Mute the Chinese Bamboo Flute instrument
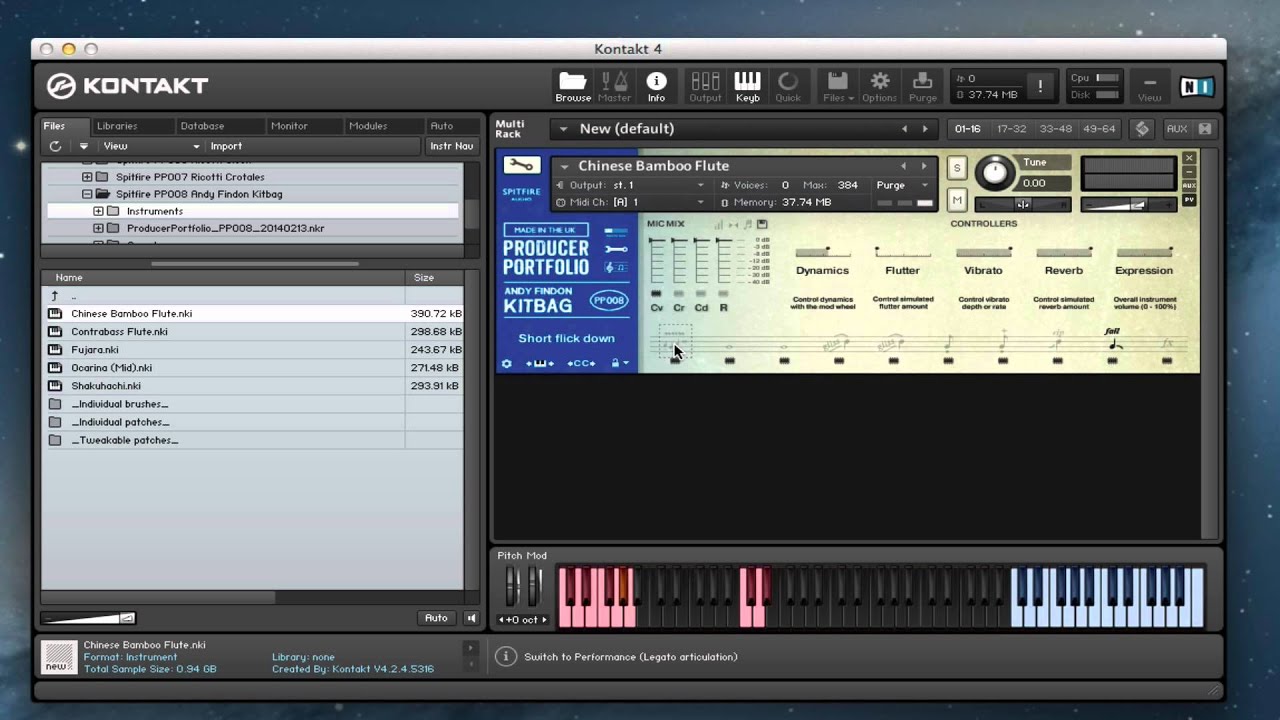1280x720 pixels. pyautogui.click(x=957, y=201)
